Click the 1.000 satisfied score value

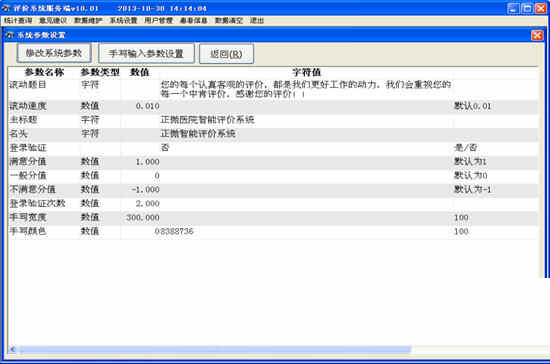pos(147,162)
